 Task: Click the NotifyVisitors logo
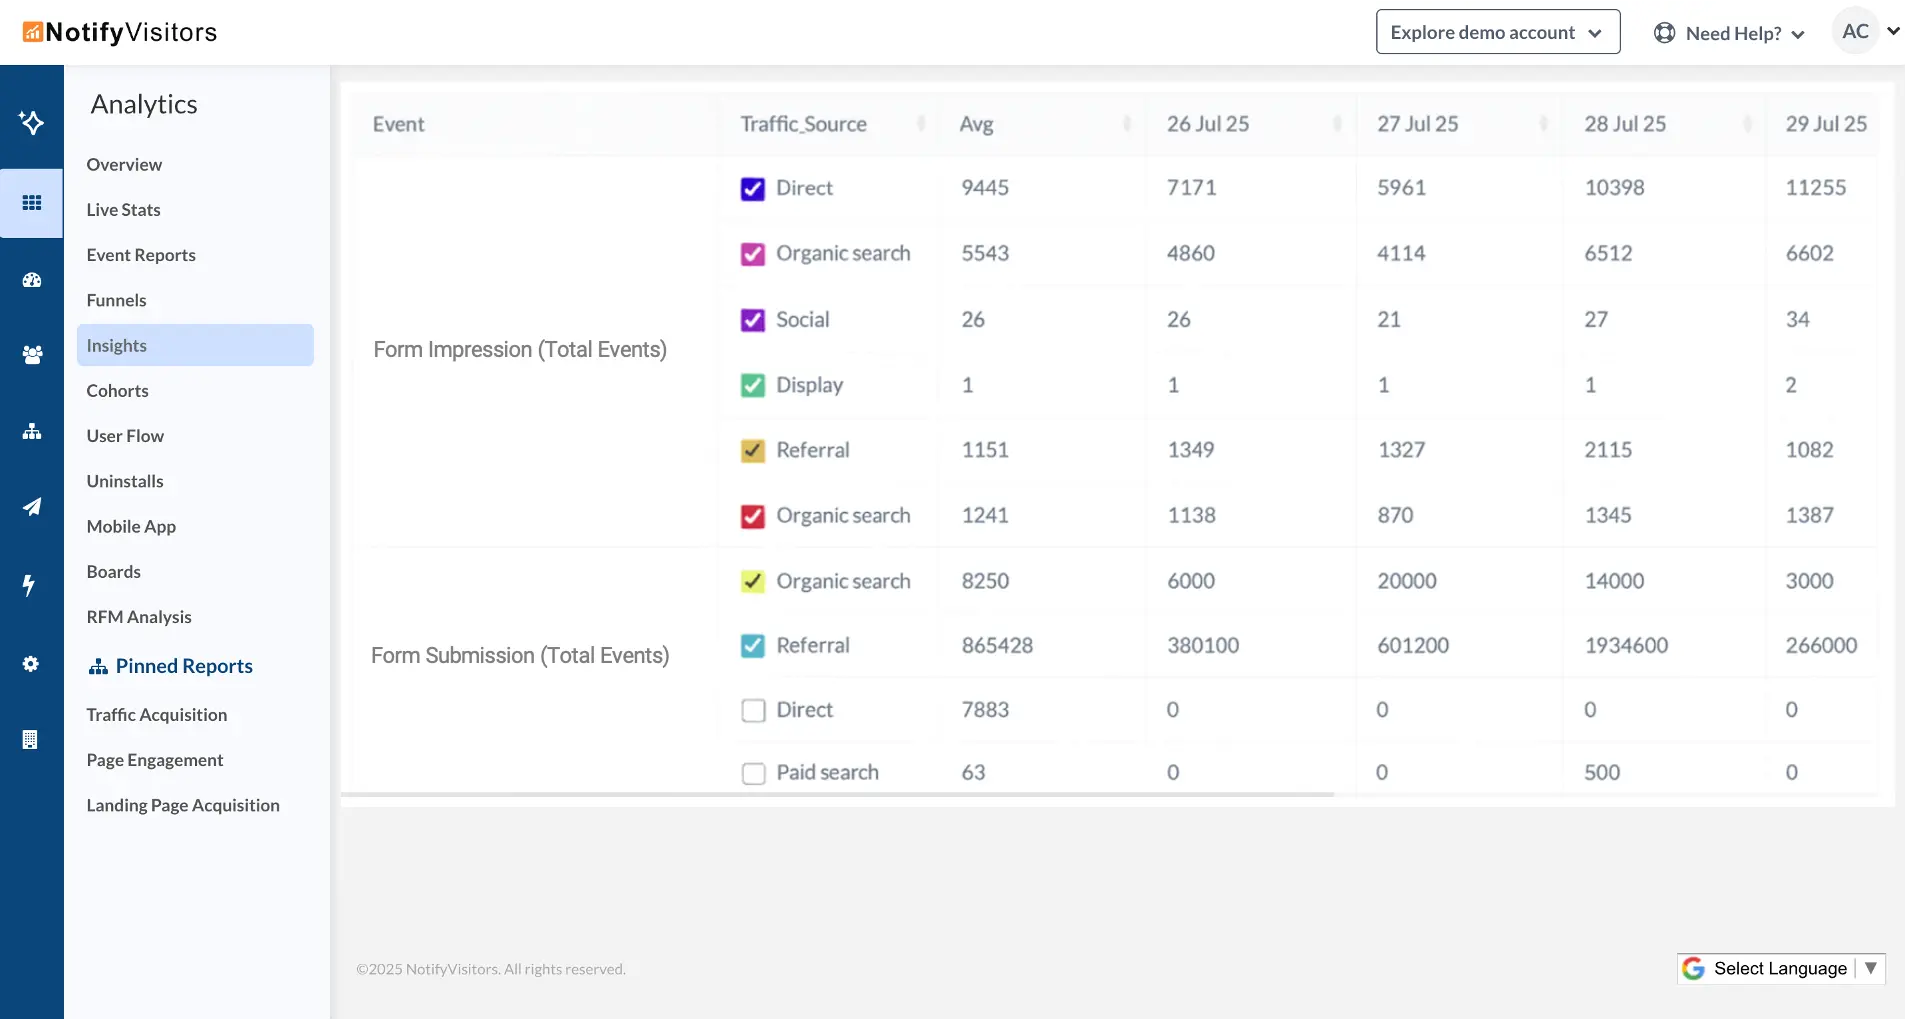[x=120, y=32]
